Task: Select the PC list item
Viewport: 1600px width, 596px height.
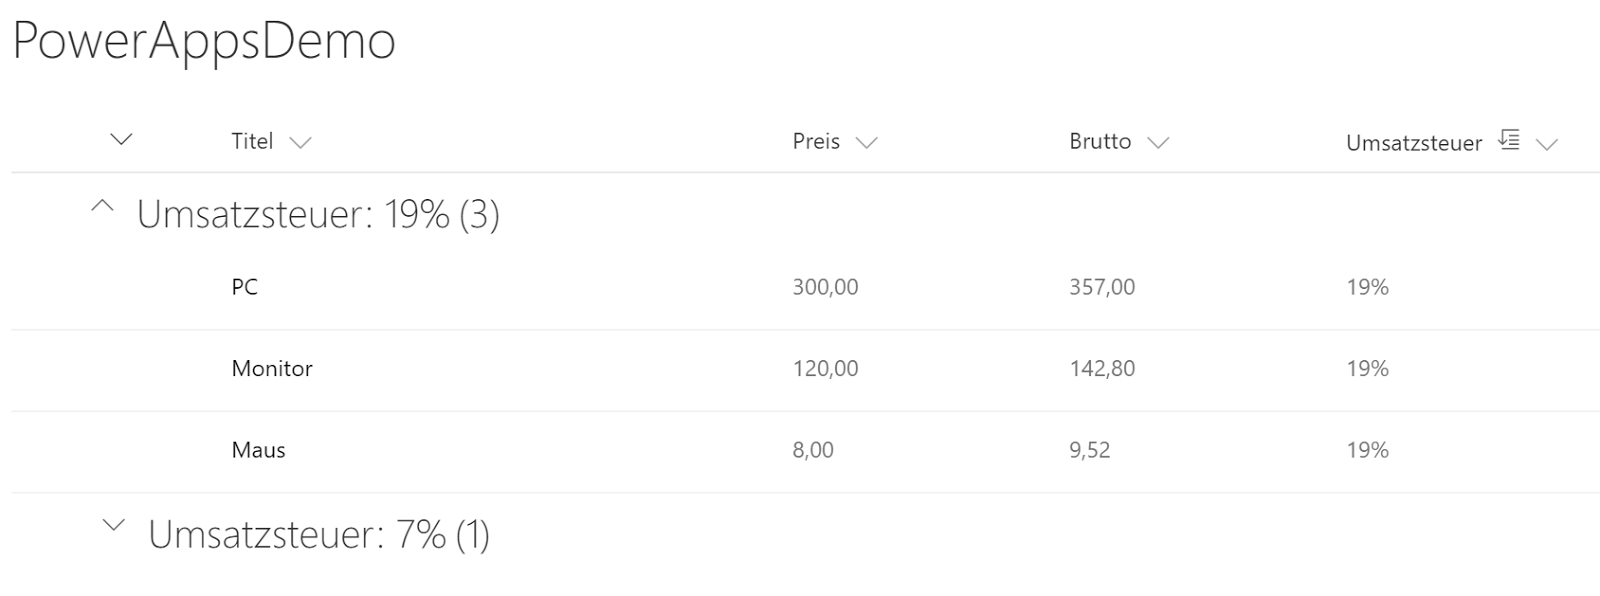Action: 245,287
